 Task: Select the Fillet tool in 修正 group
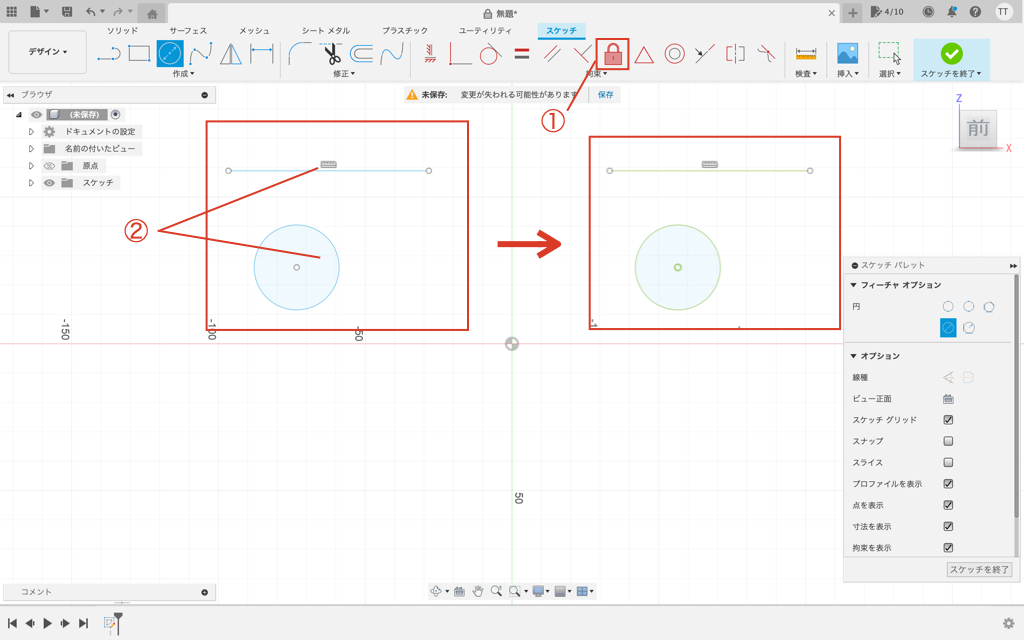[x=299, y=54]
